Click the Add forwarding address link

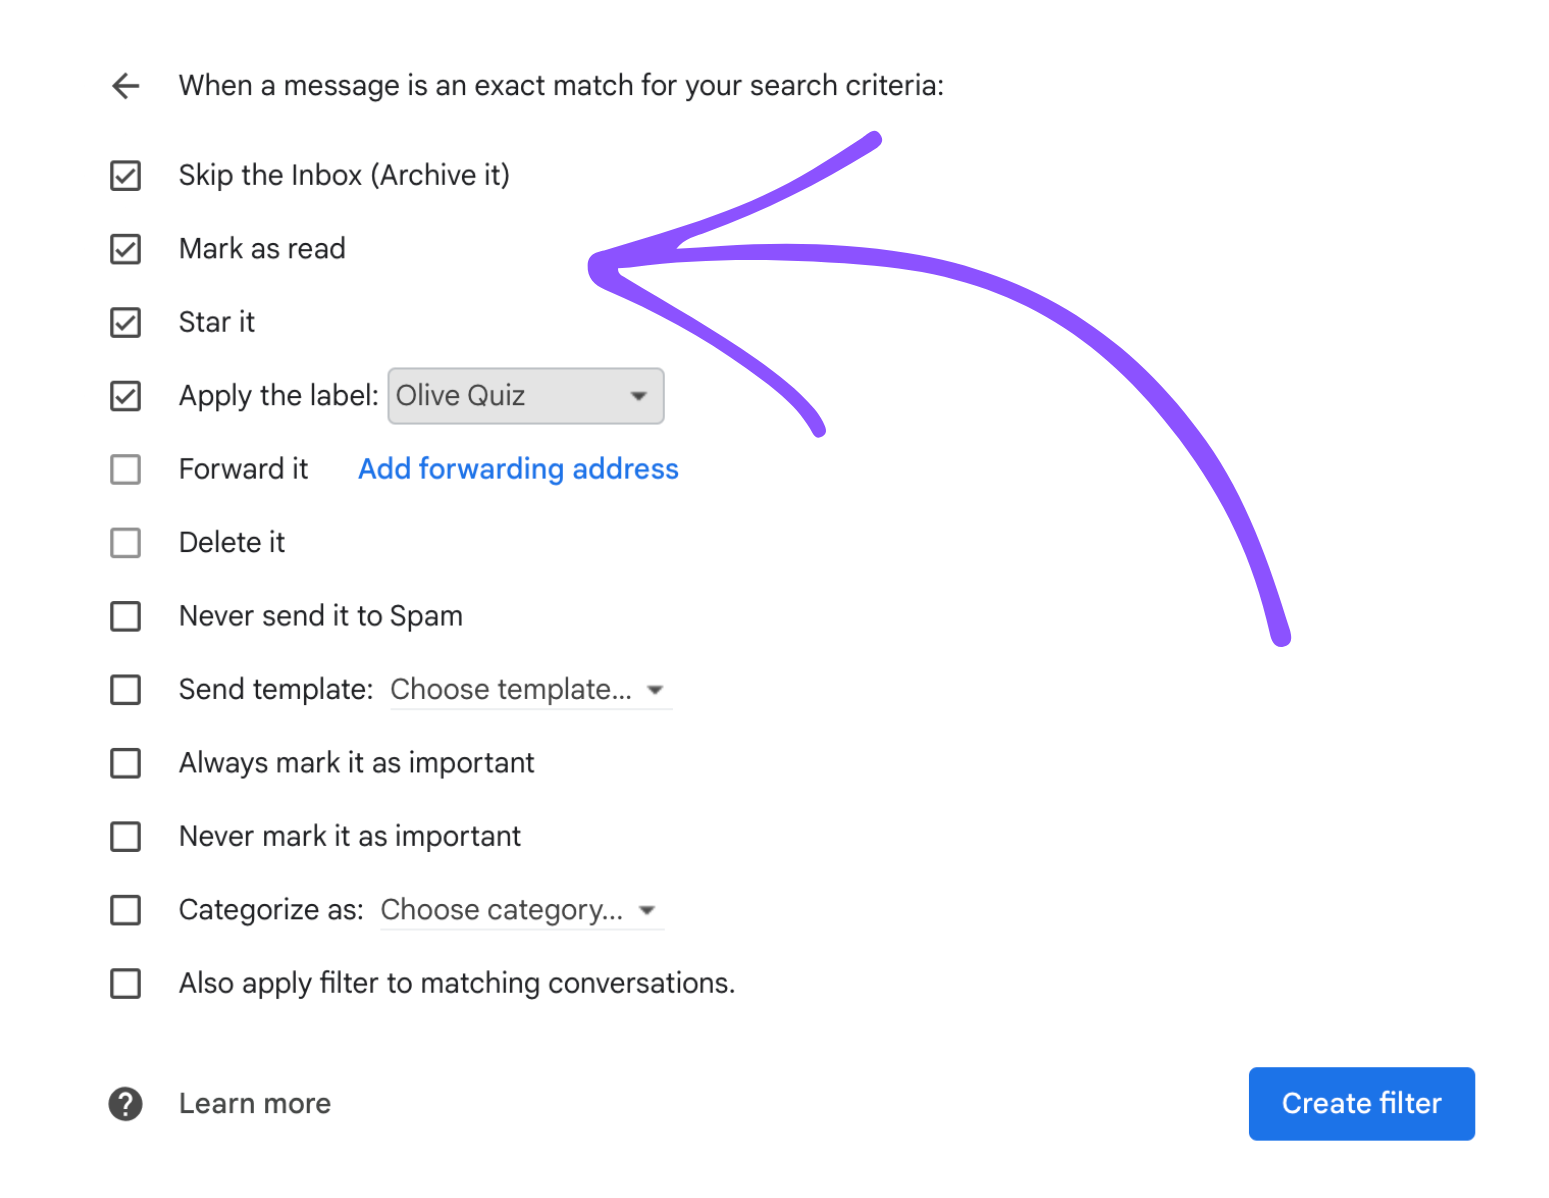pos(518,468)
